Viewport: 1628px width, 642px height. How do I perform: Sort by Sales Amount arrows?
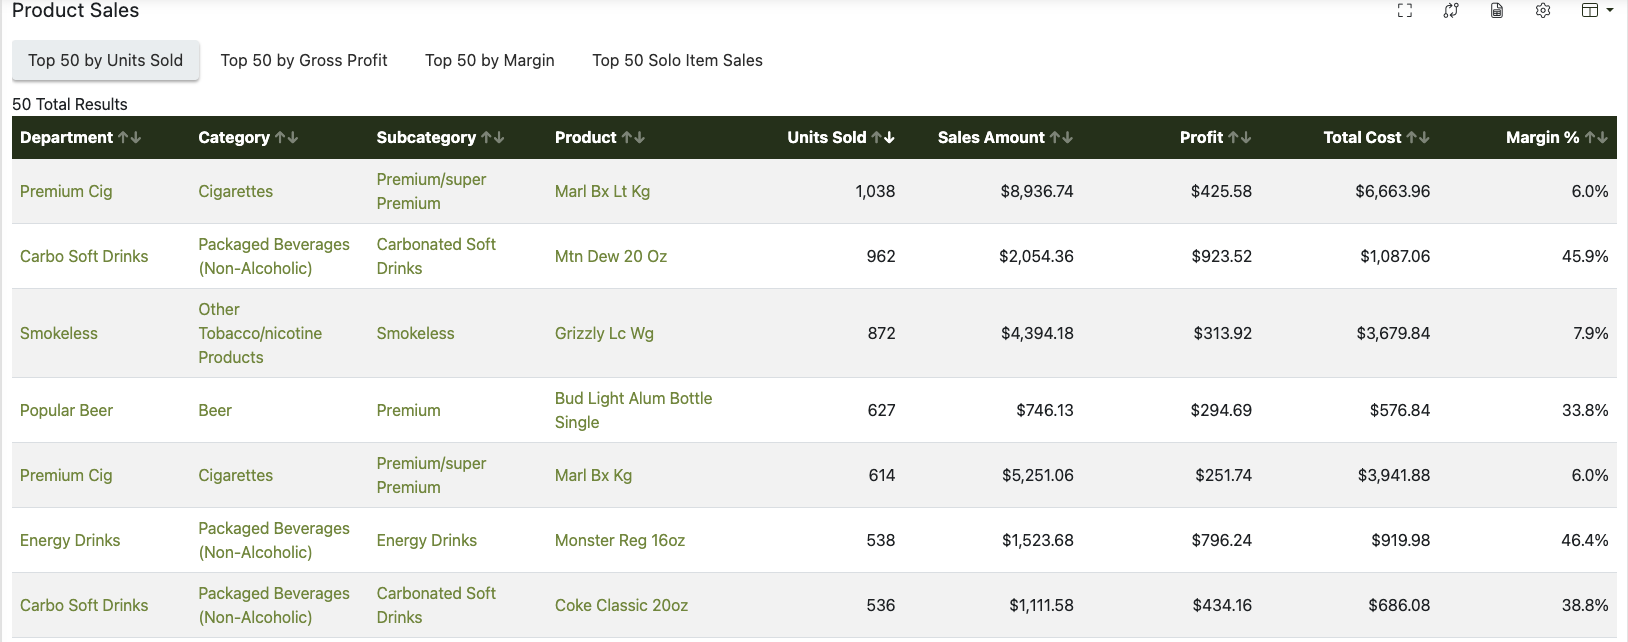[x=1061, y=138]
